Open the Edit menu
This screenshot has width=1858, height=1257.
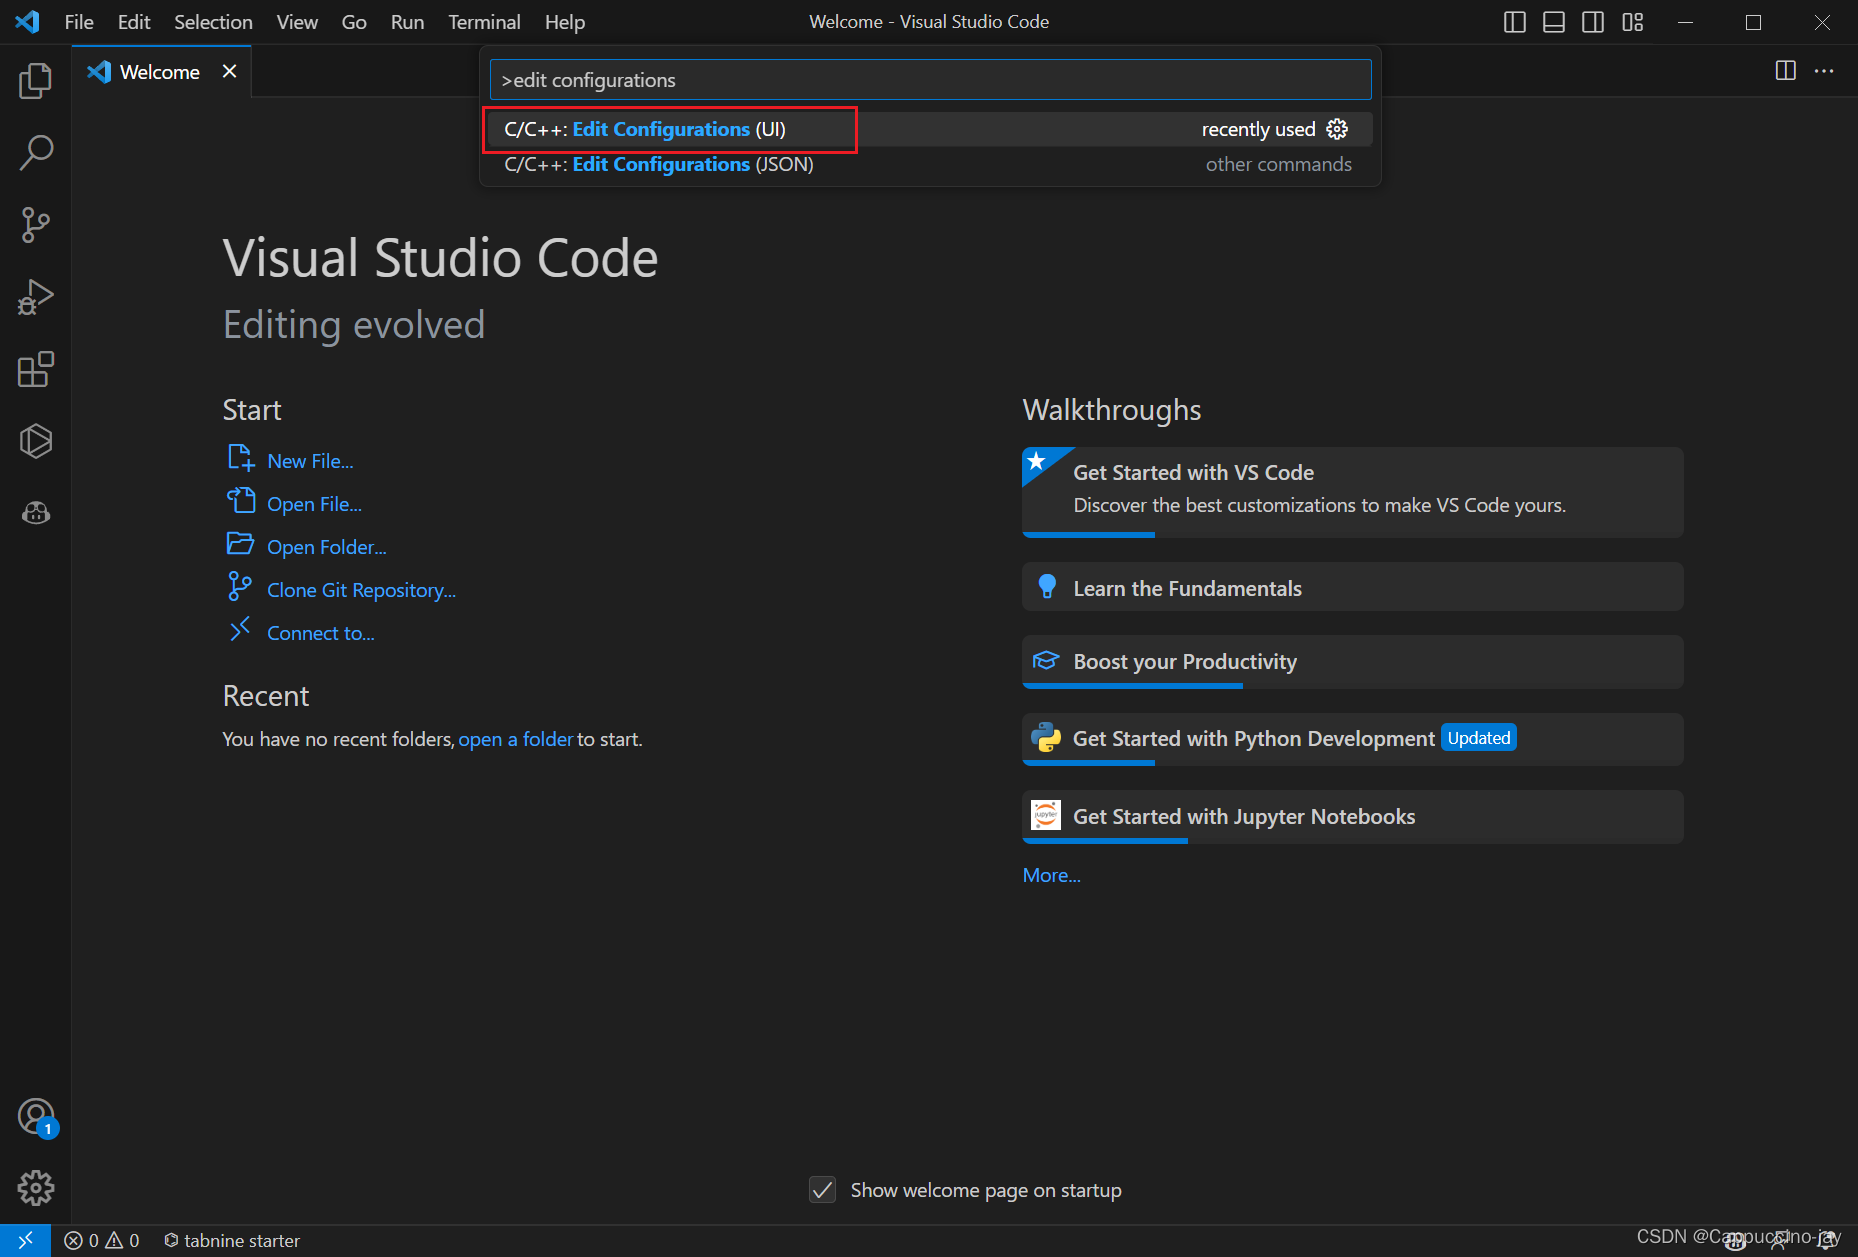[x=134, y=22]
